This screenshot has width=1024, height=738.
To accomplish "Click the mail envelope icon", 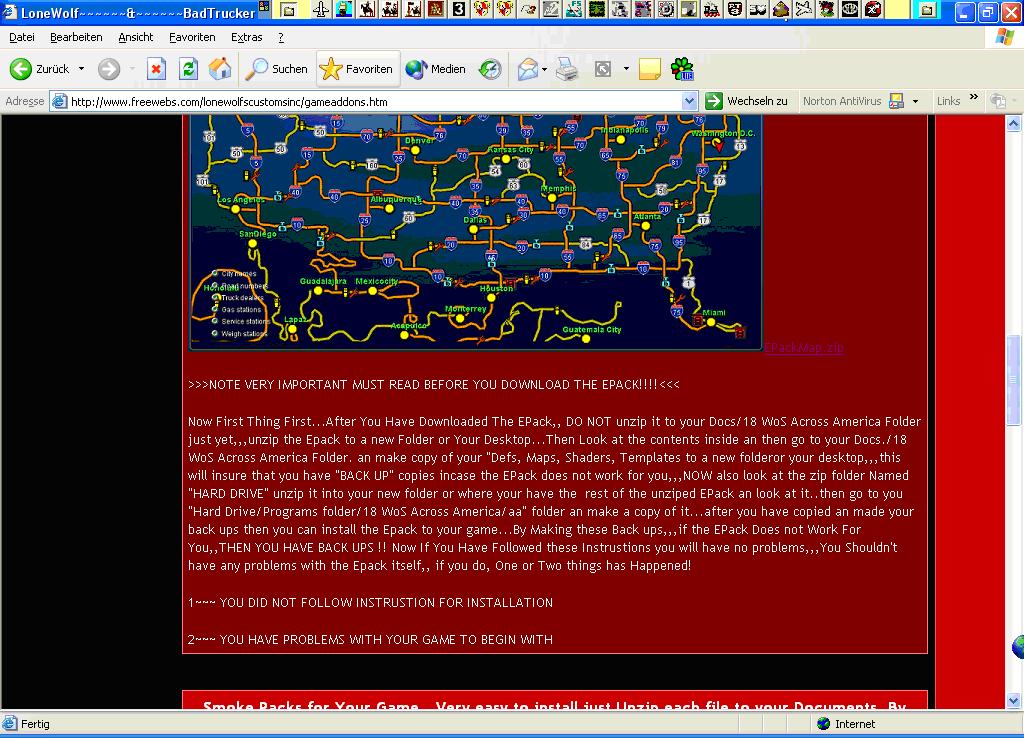I will tap(526, 69).
